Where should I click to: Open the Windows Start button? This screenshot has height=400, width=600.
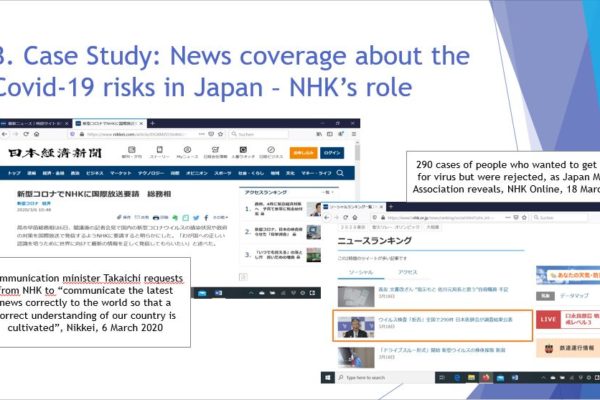[x=328, y=378]
